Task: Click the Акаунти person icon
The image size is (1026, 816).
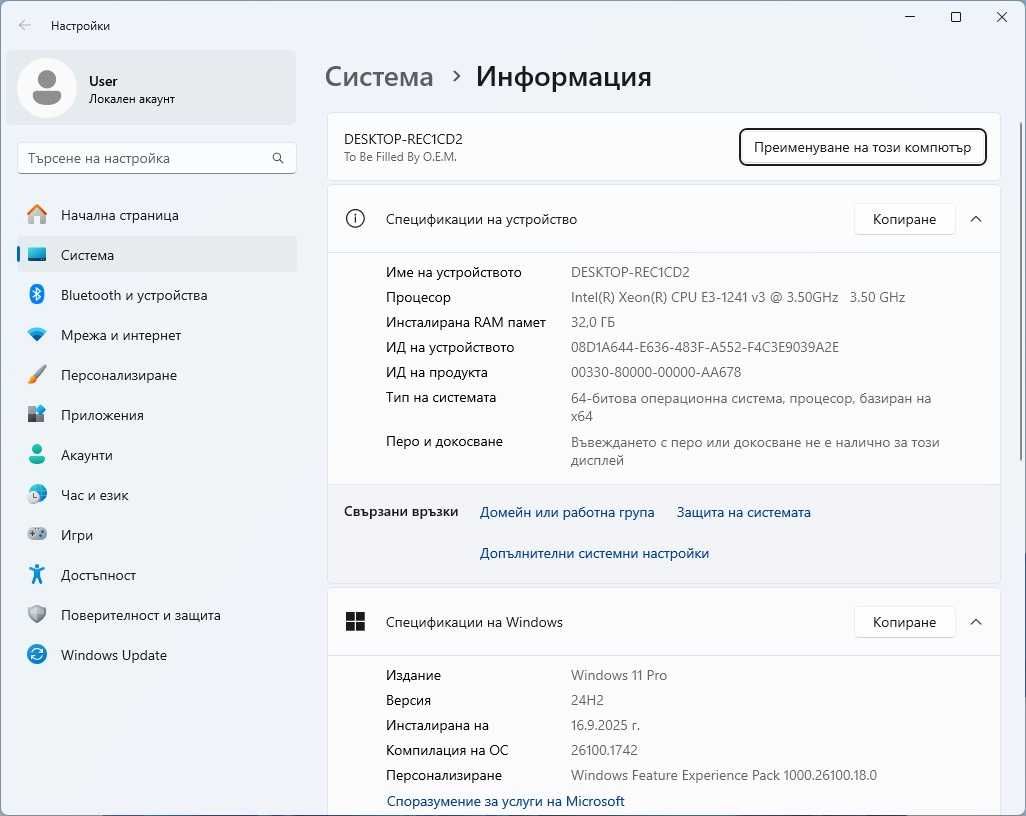Action: pos(37,454)
